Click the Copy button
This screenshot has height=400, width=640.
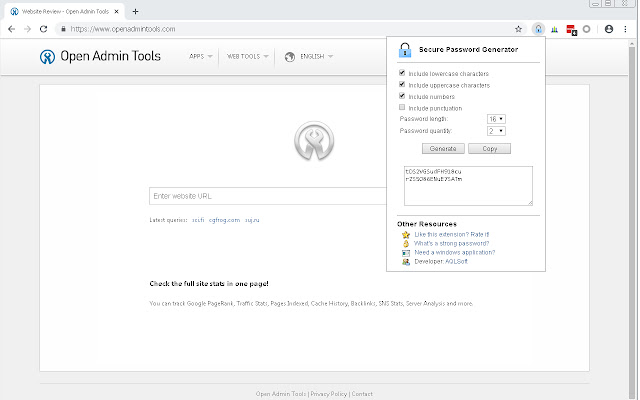tap(489, 149)
